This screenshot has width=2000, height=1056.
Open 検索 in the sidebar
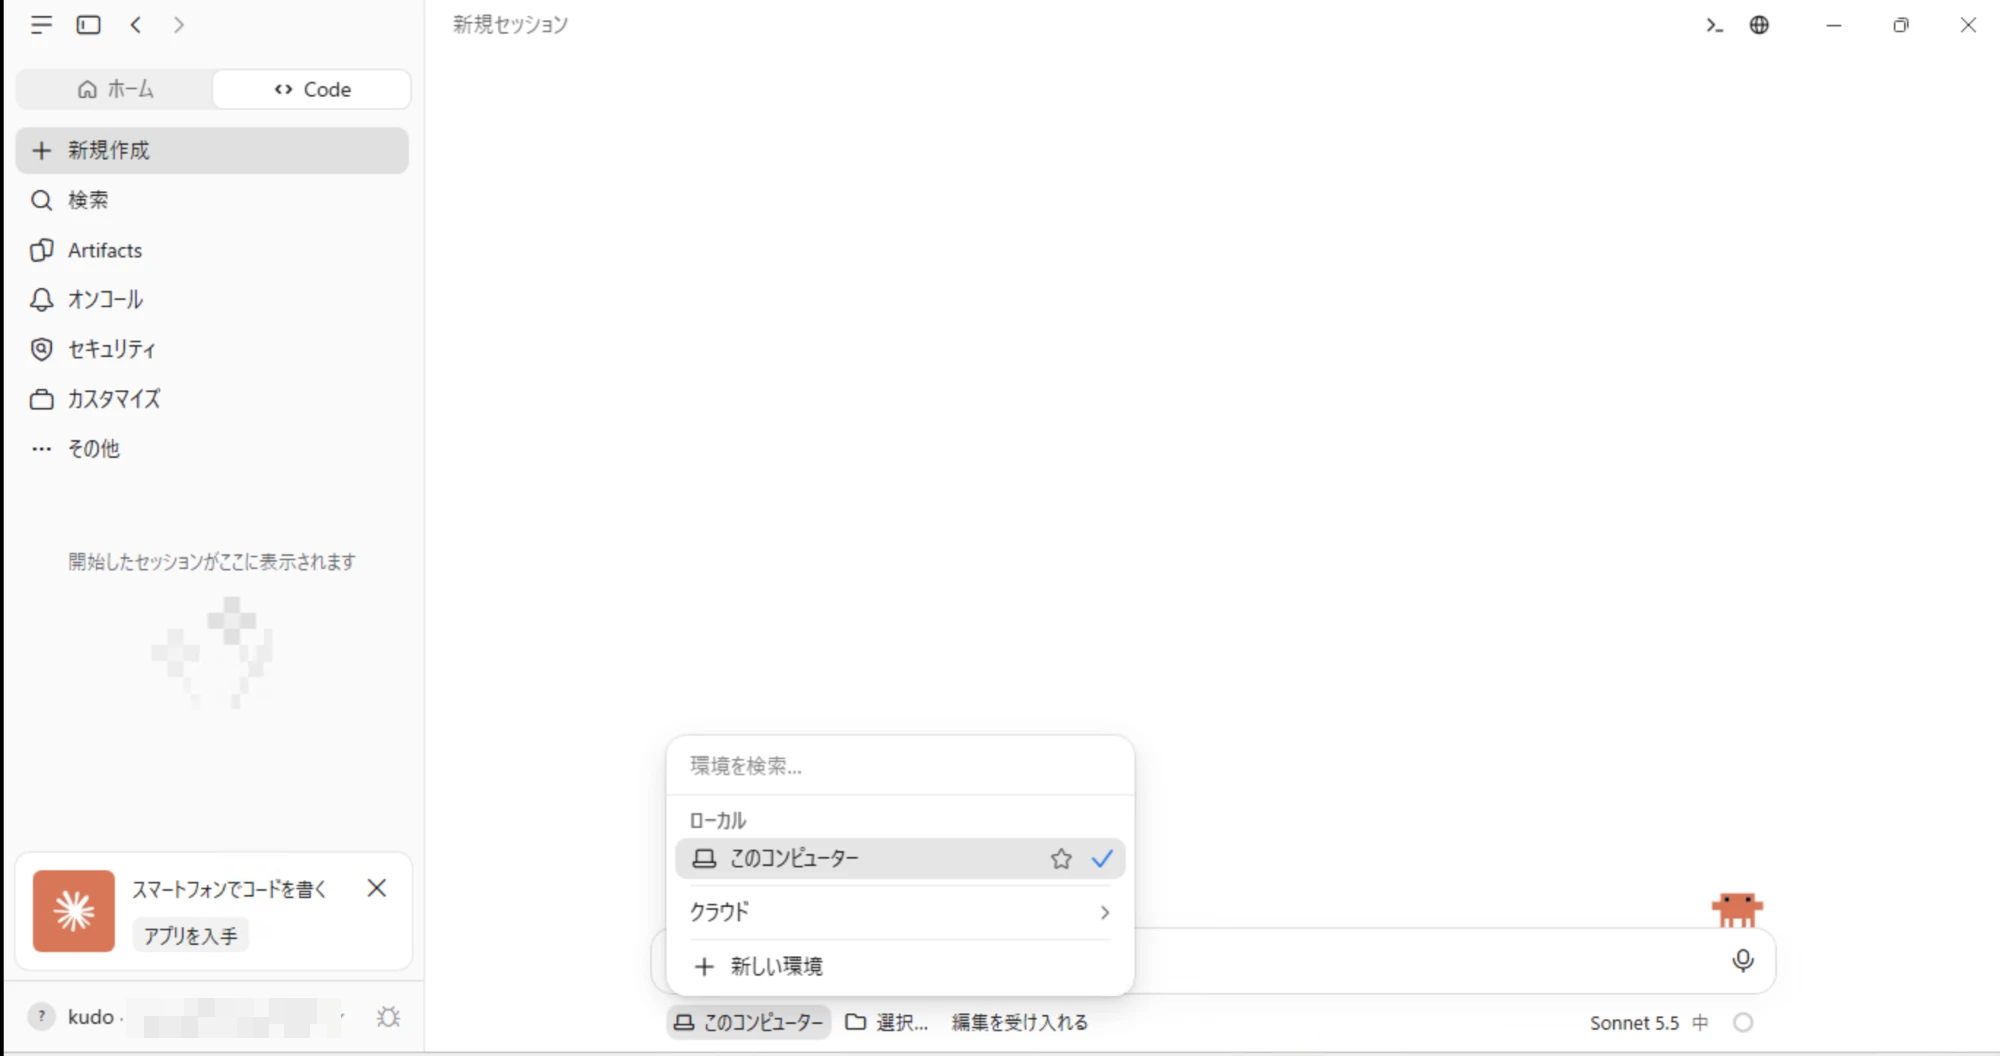click(212, 200)
